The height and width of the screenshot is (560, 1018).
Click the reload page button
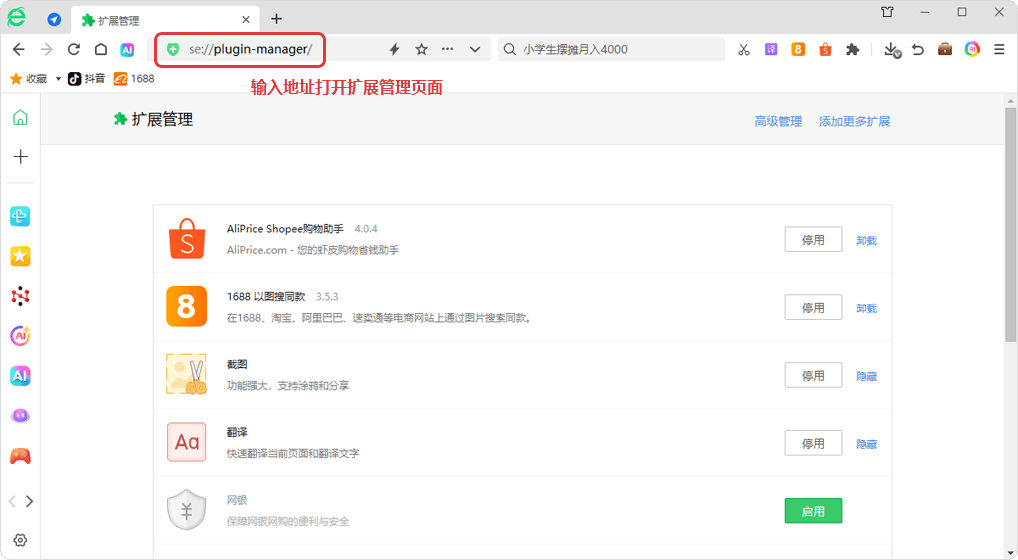click(73, 49)
